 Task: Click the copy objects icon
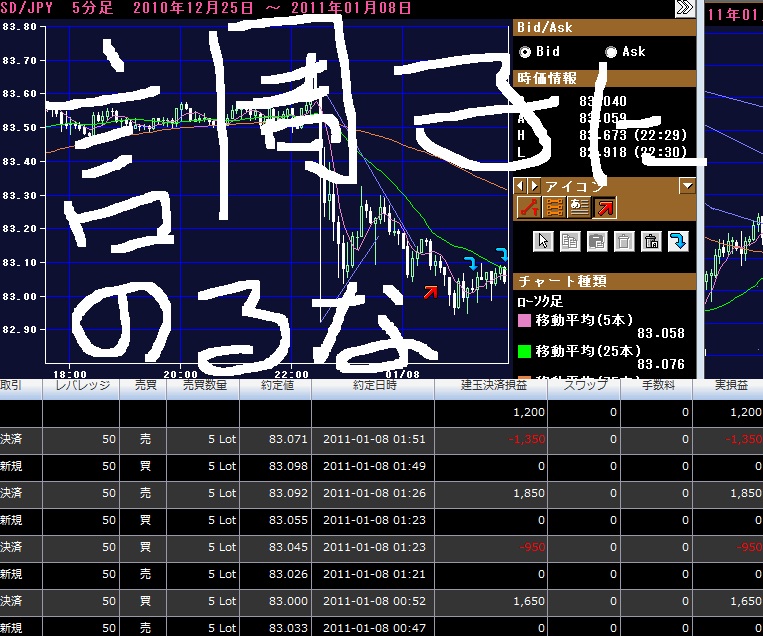click(570, 241)
